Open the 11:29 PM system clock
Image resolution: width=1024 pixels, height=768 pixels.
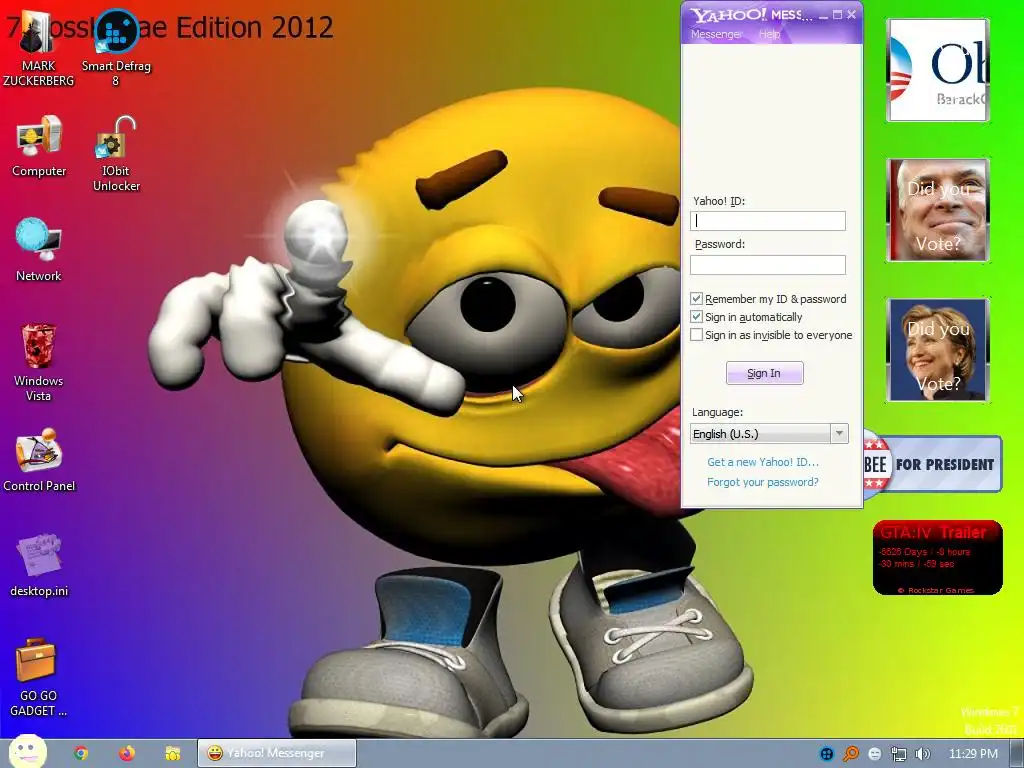click(x=973, y=754)
